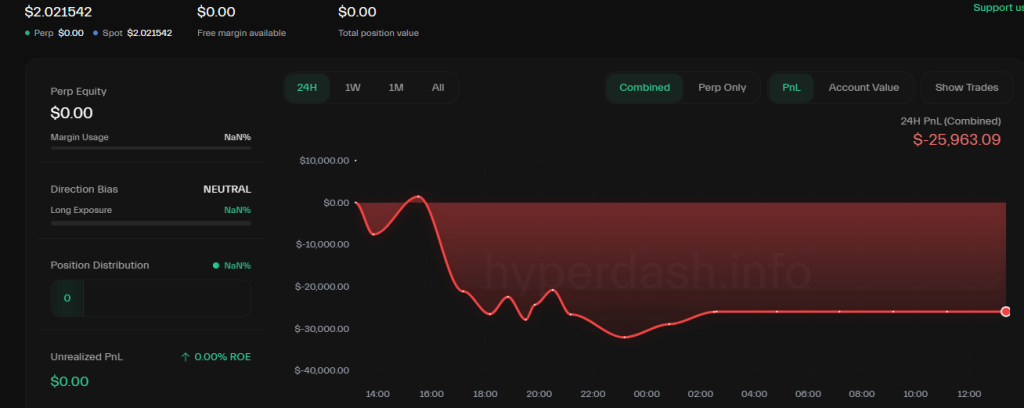Click the 14:00 x-axis label
The height and width of the screenshot is (408, 1024).
pyautogui.click(x=377, y=394)
